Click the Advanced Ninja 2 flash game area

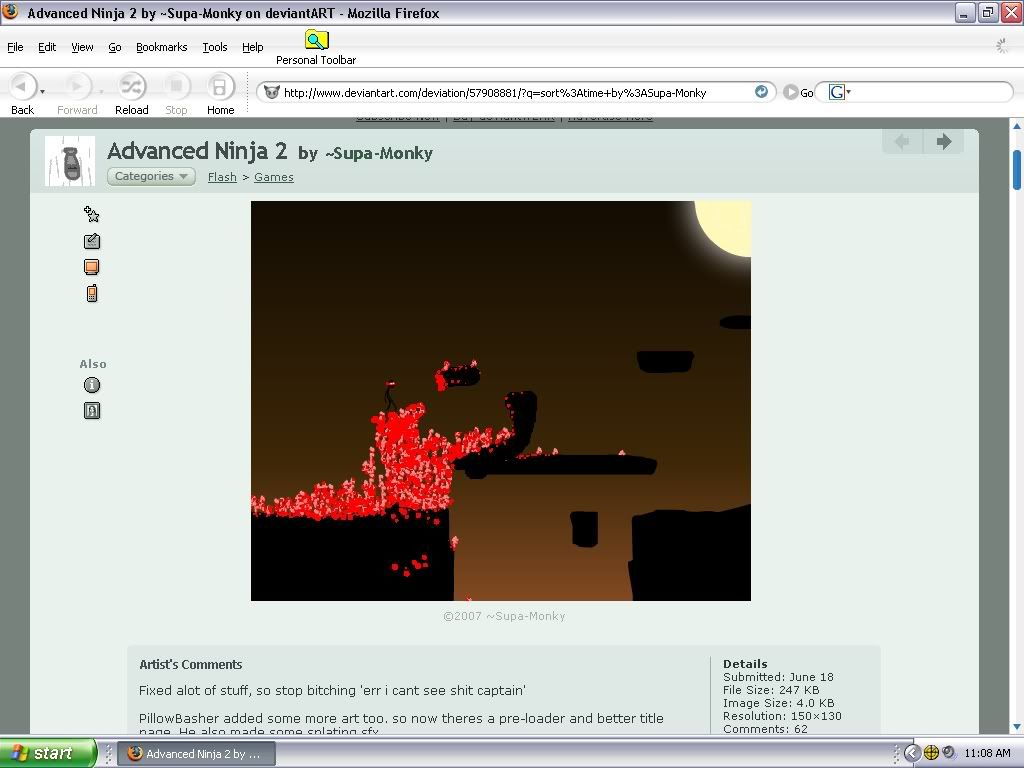(501, 401)
